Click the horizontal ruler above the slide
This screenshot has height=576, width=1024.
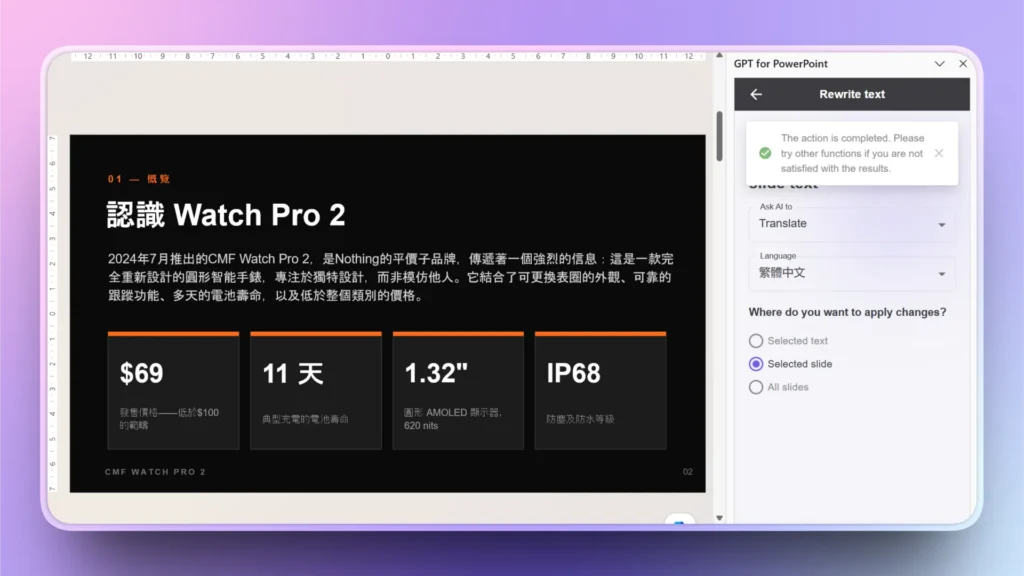pos(388,56)
